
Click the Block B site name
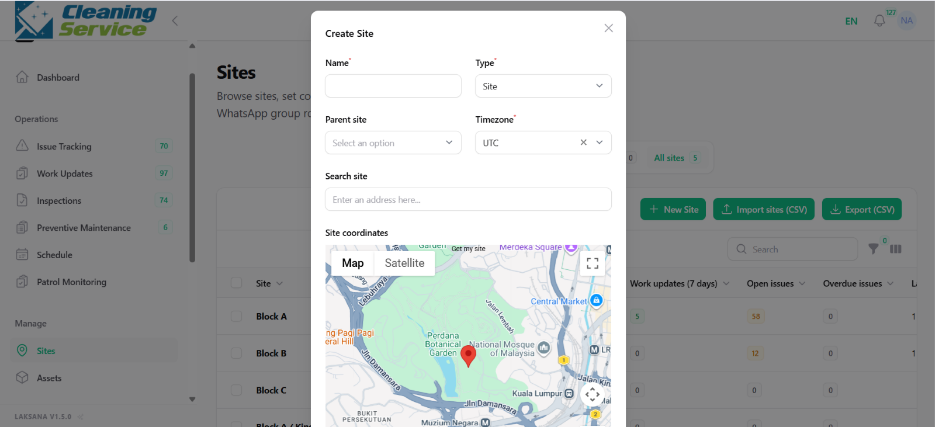(x=272, y=353)
